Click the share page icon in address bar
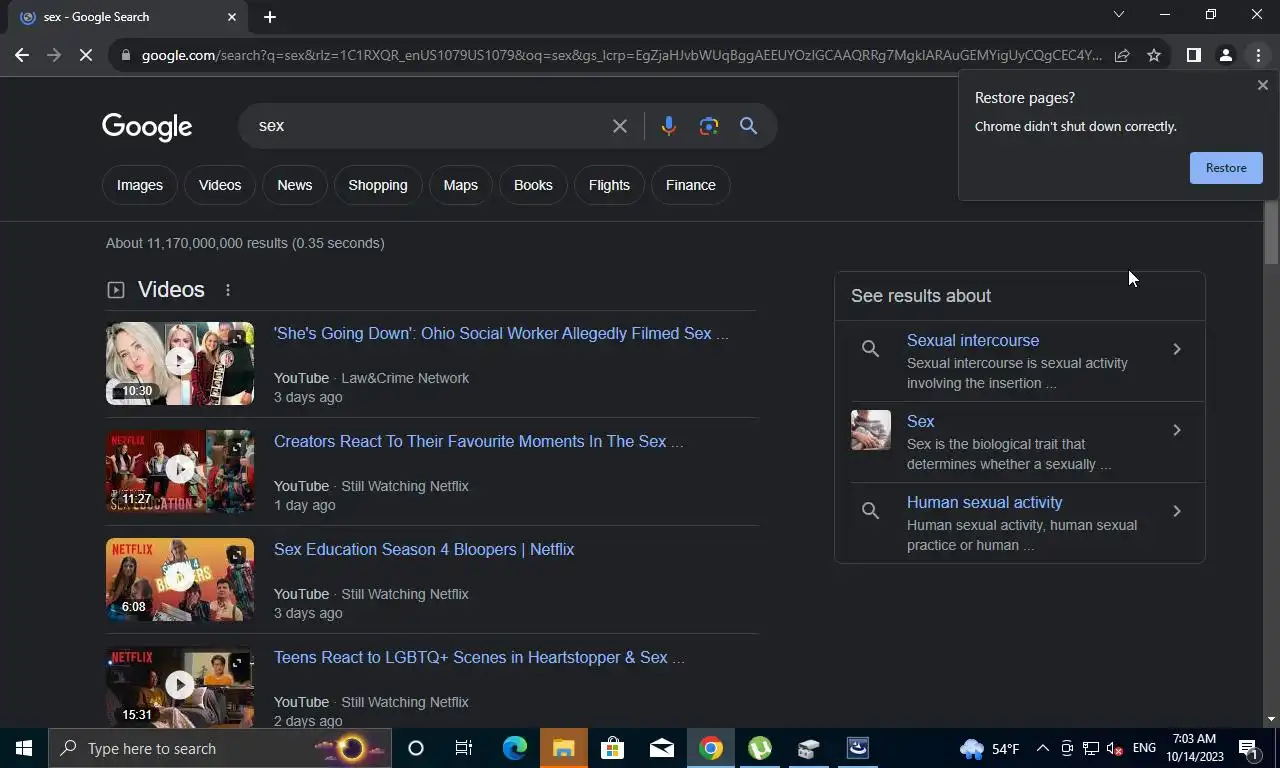 tap(1122, 55)
